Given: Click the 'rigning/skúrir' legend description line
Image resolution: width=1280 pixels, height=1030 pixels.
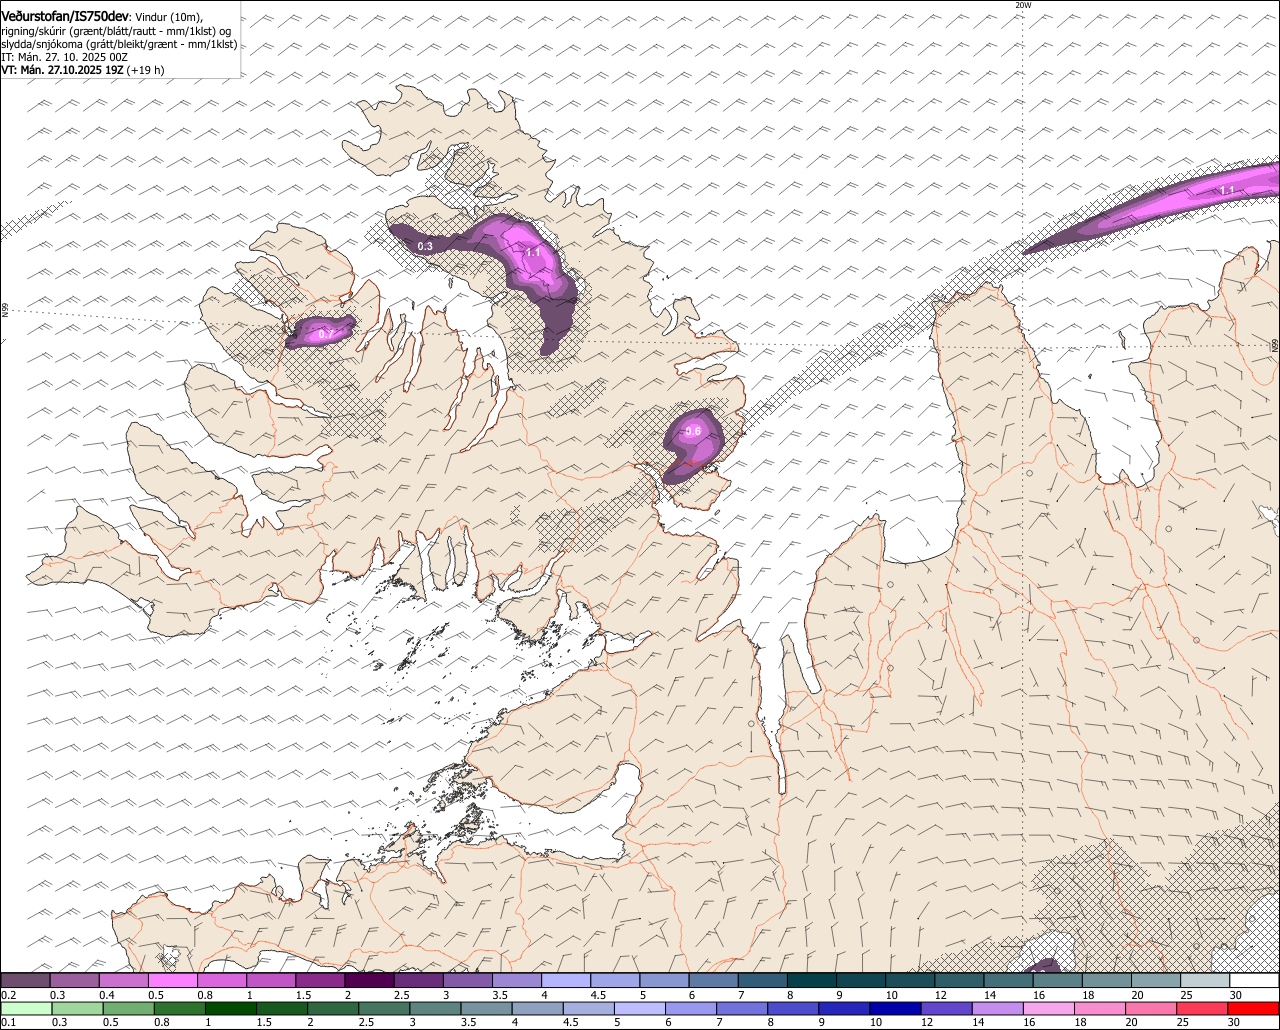Looking at the screenshot, I should 116,31.
